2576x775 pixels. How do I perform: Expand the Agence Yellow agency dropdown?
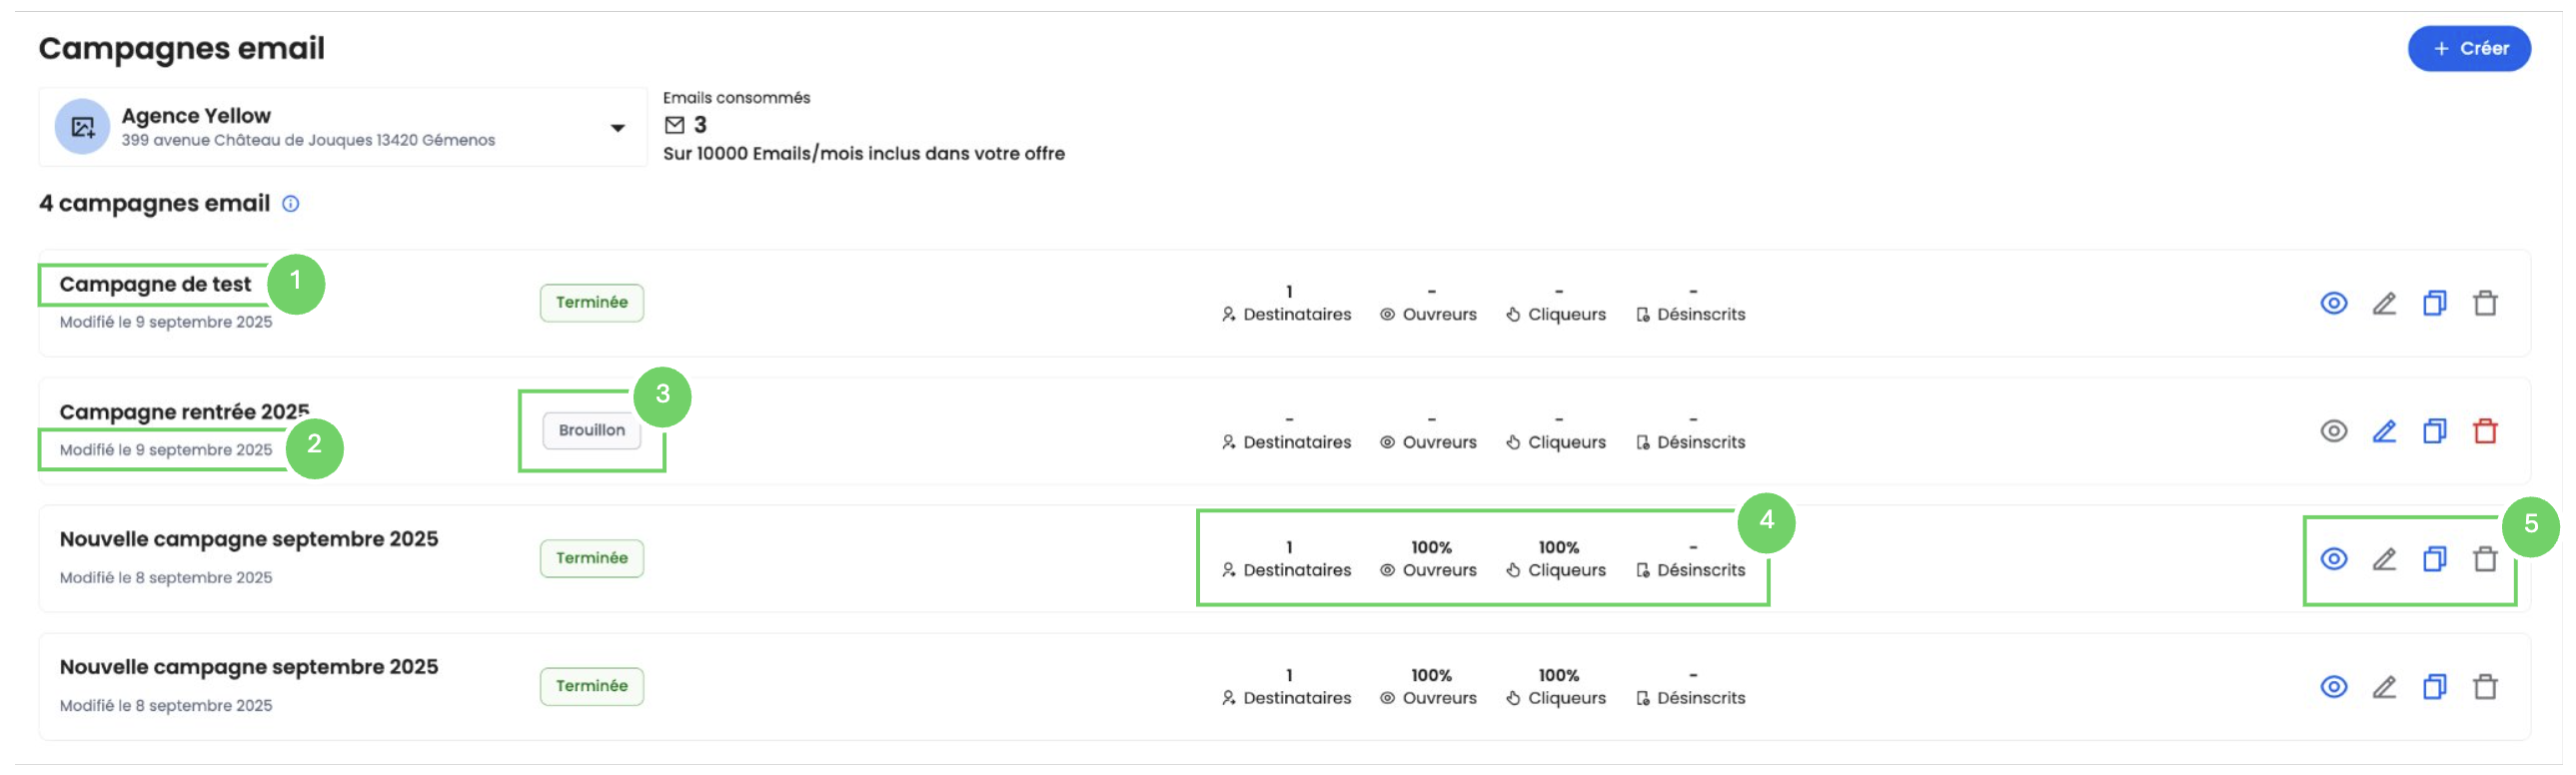click(617, 128)
